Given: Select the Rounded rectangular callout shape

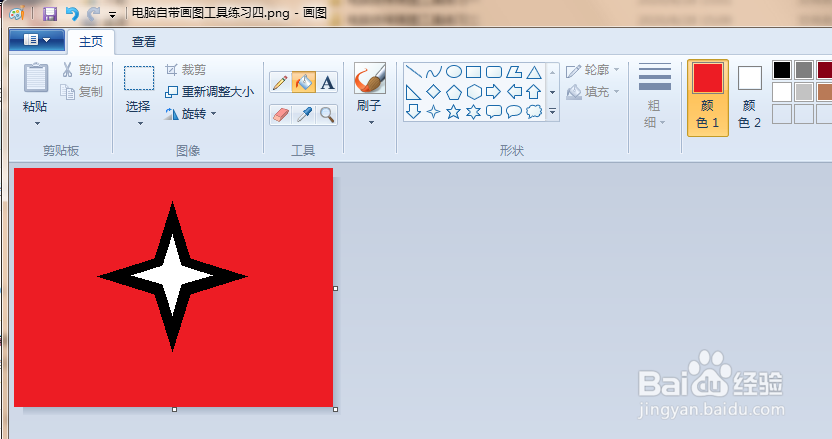Looking at the screenshot, I should click(493, 111).
